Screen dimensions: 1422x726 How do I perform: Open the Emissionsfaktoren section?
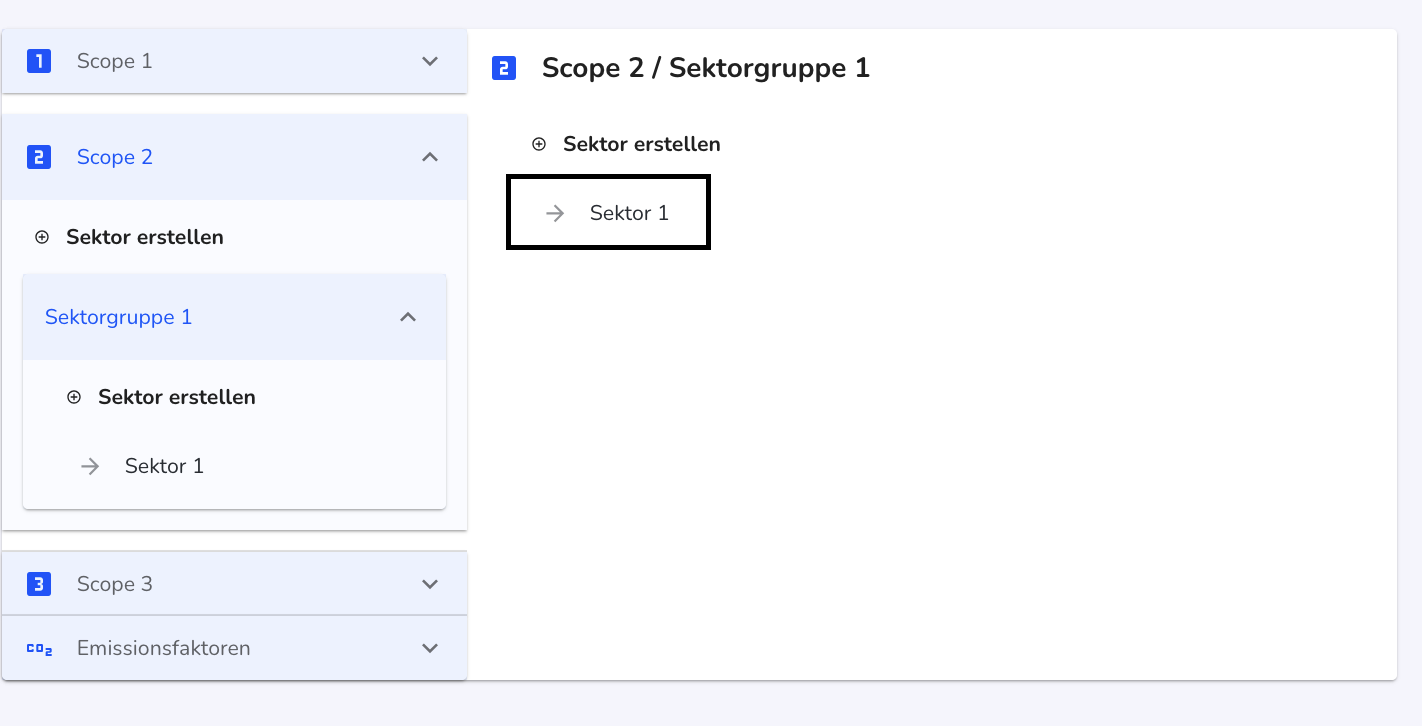point(234,648)
